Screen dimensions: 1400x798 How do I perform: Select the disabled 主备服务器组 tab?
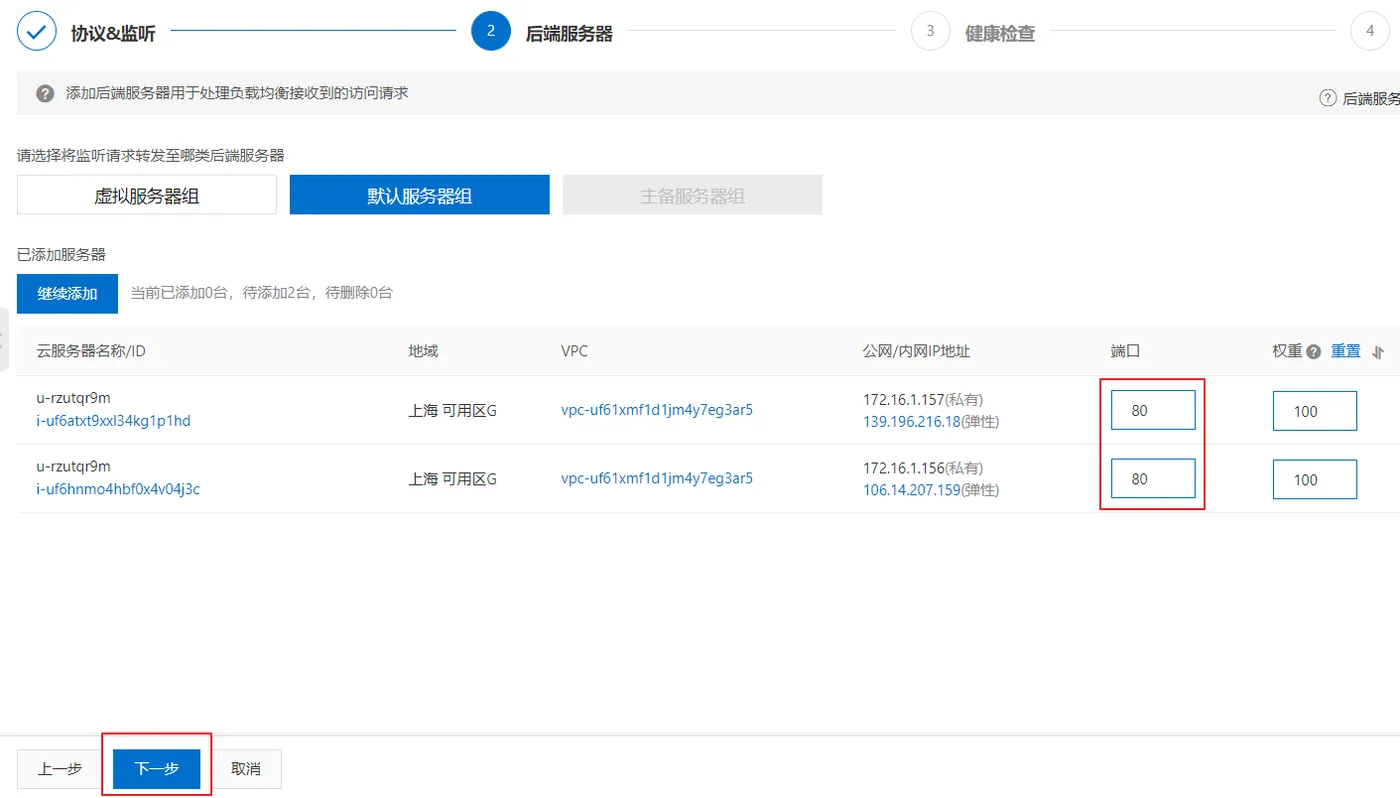point(693,195)
